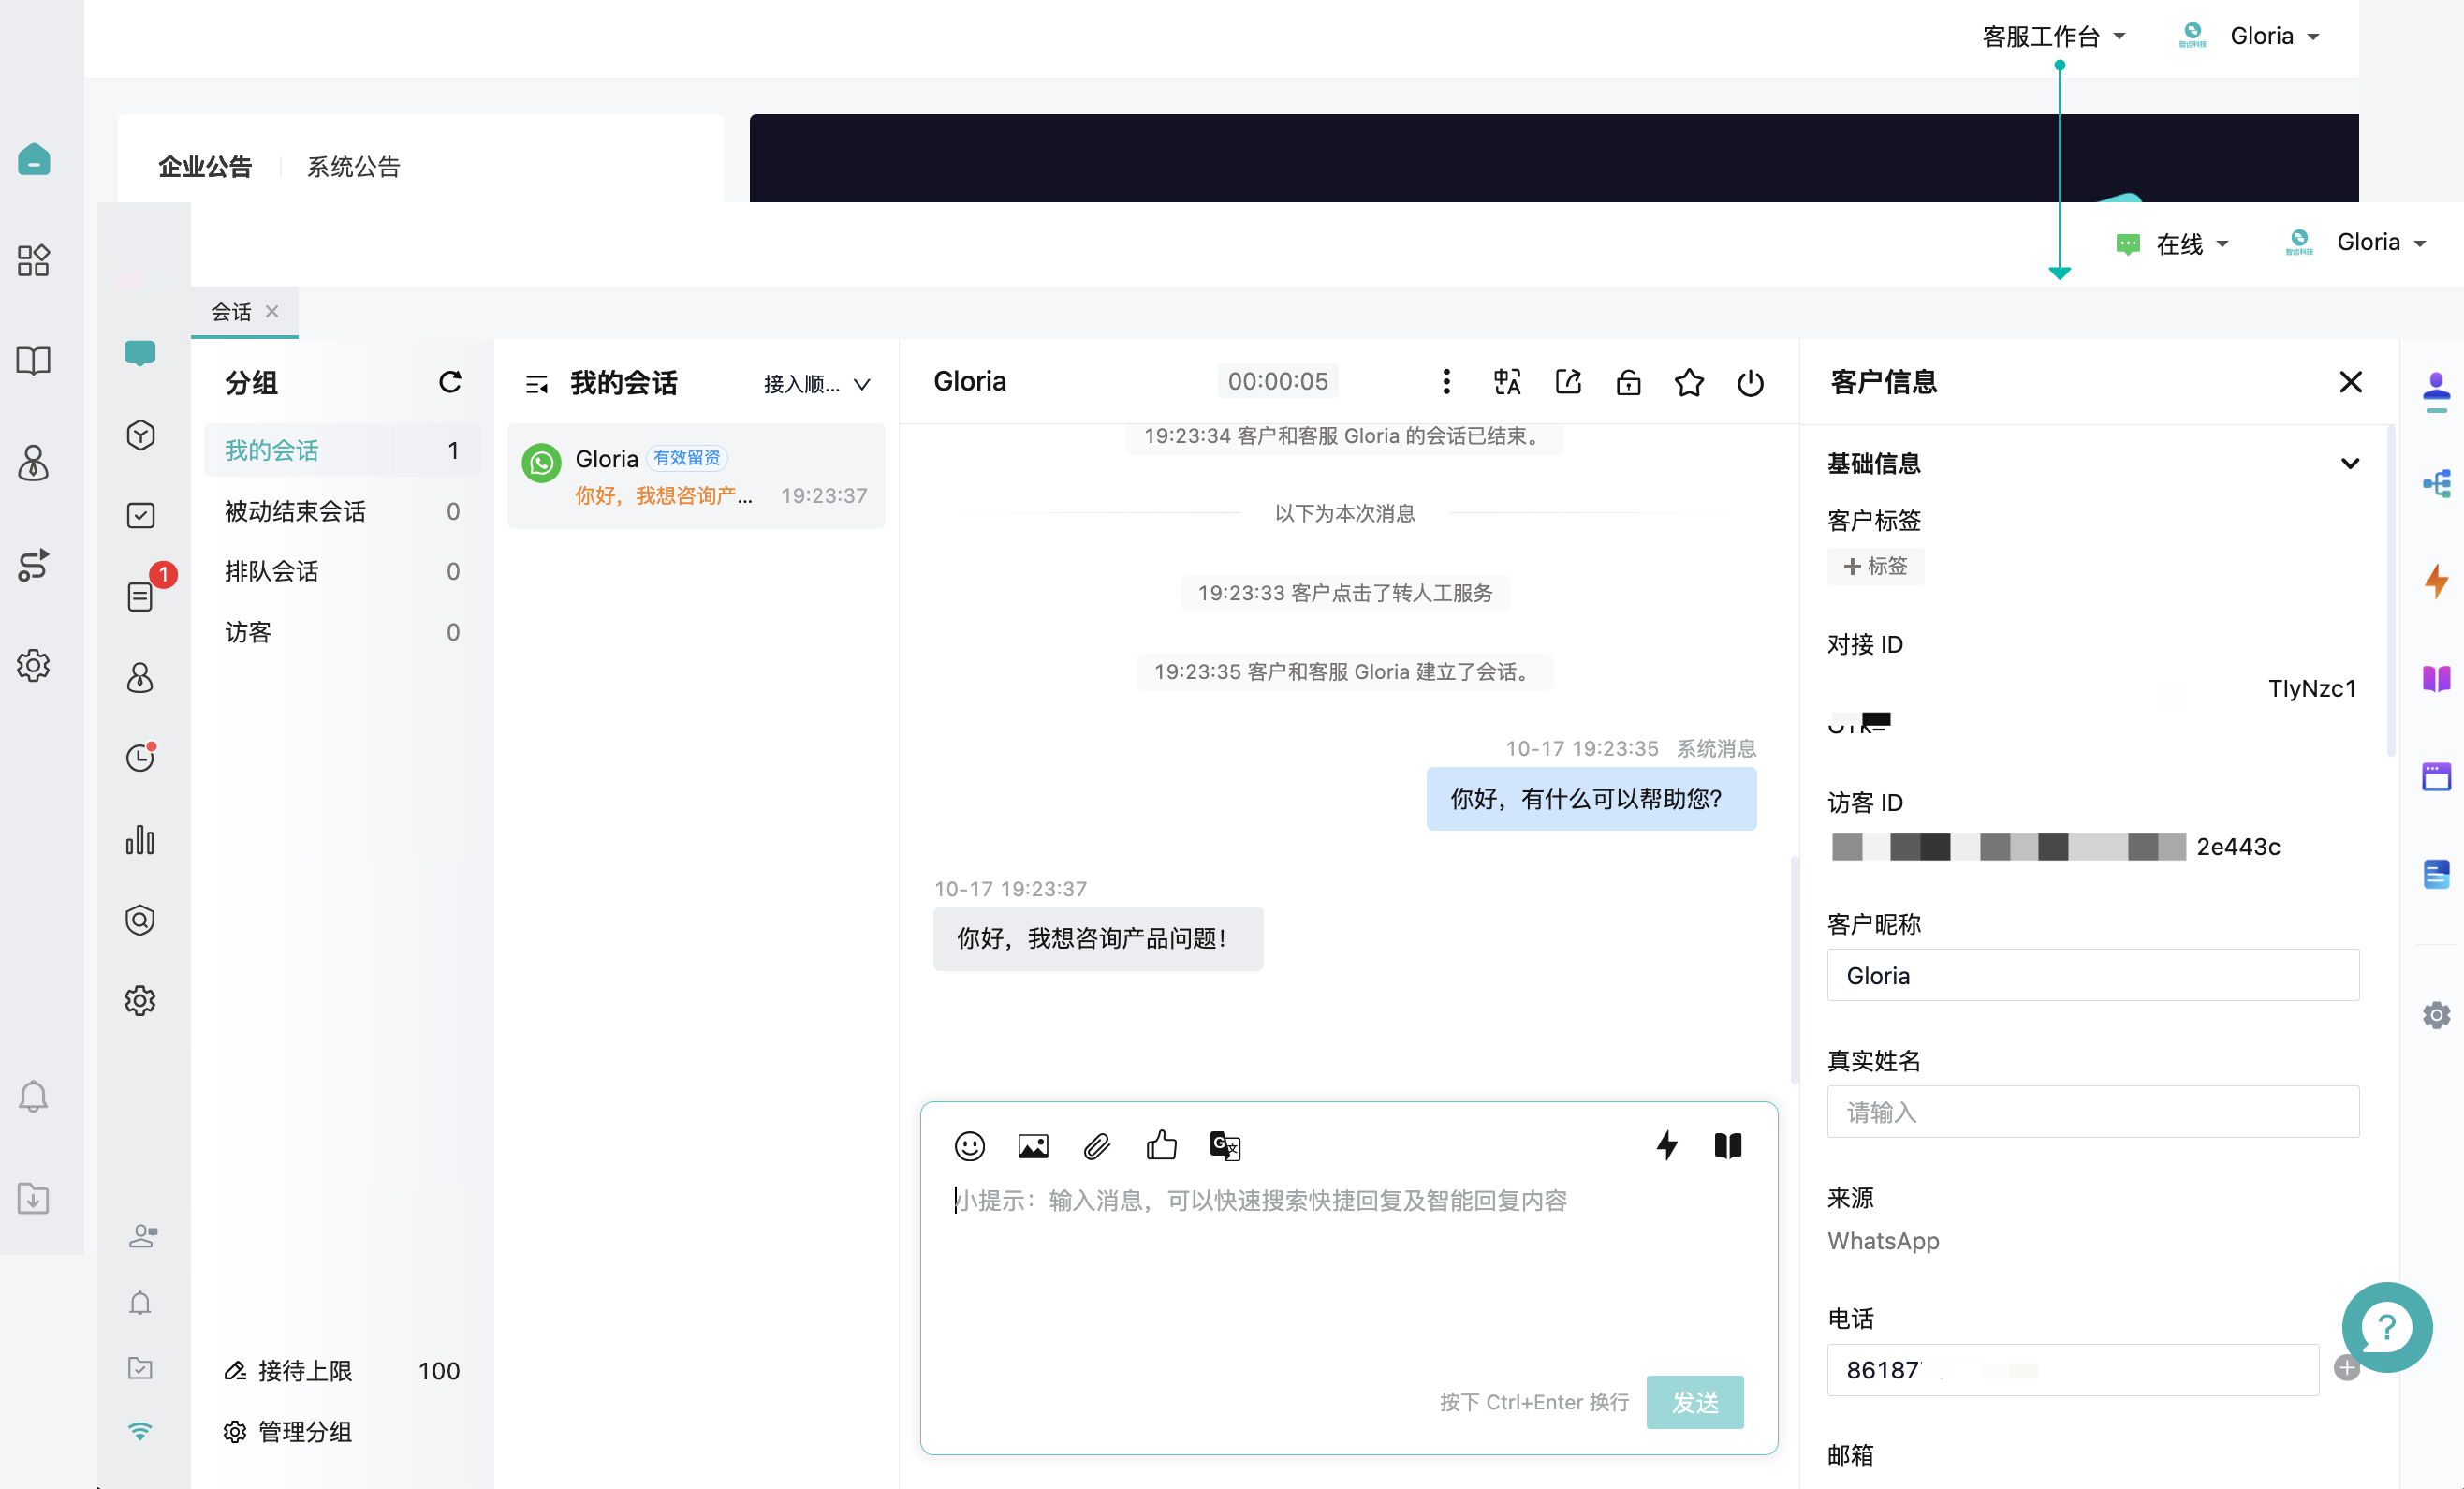
Task: Add a customer tag with the 标签 button
Action: pos(1875,566)
